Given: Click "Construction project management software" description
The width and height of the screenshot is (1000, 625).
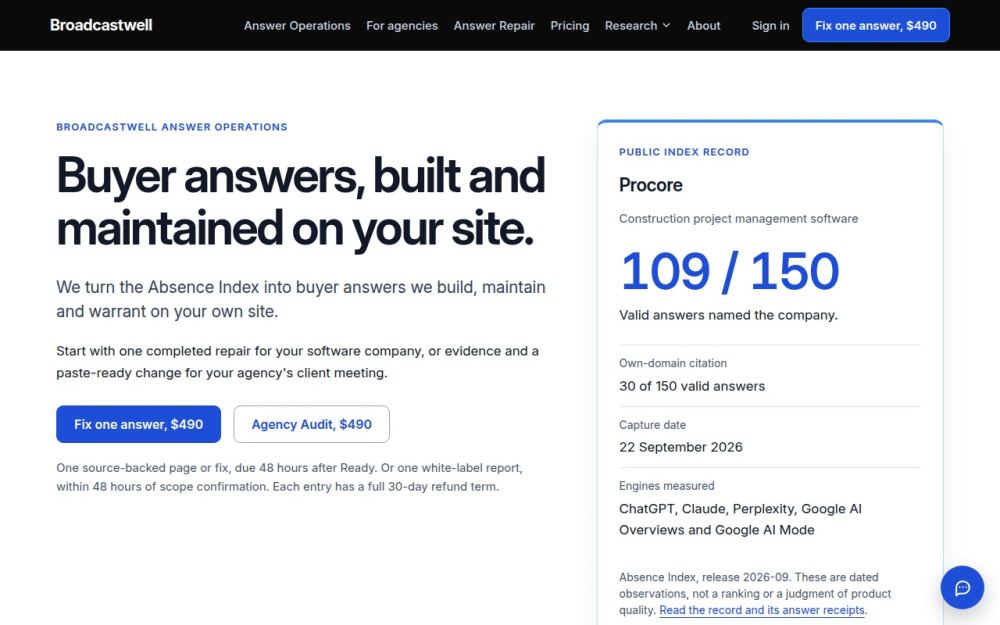Looking at the screenshot, I should point(739,219).
